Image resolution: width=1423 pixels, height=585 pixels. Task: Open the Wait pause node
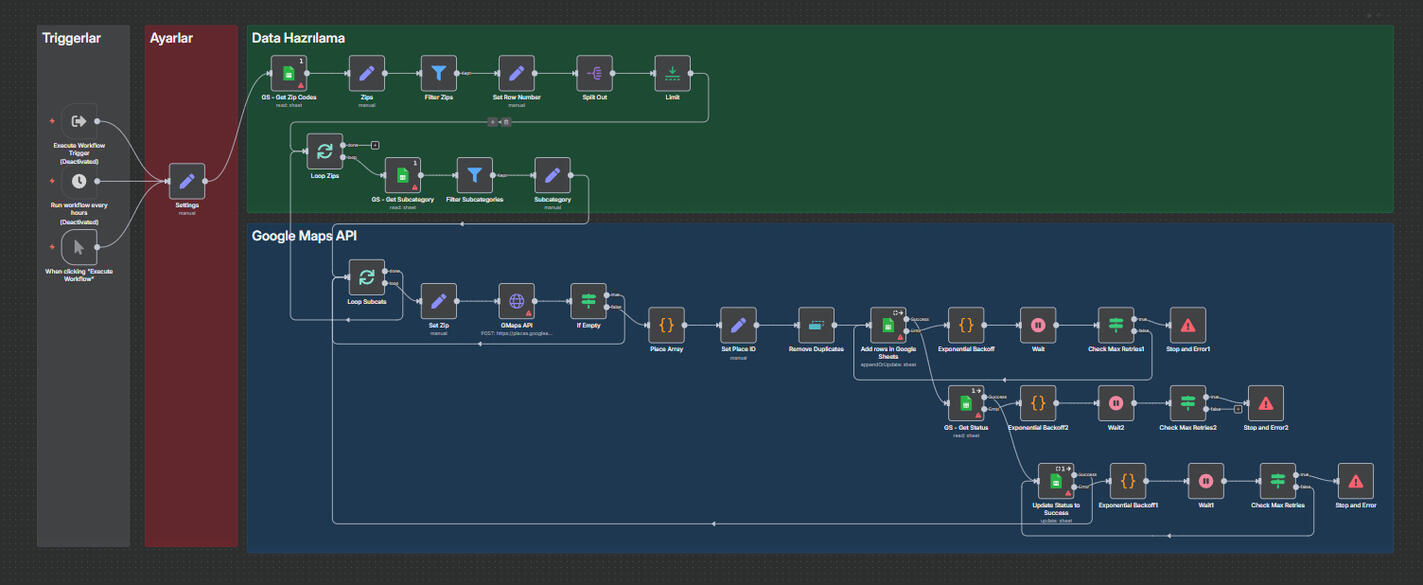[1038, 323]
